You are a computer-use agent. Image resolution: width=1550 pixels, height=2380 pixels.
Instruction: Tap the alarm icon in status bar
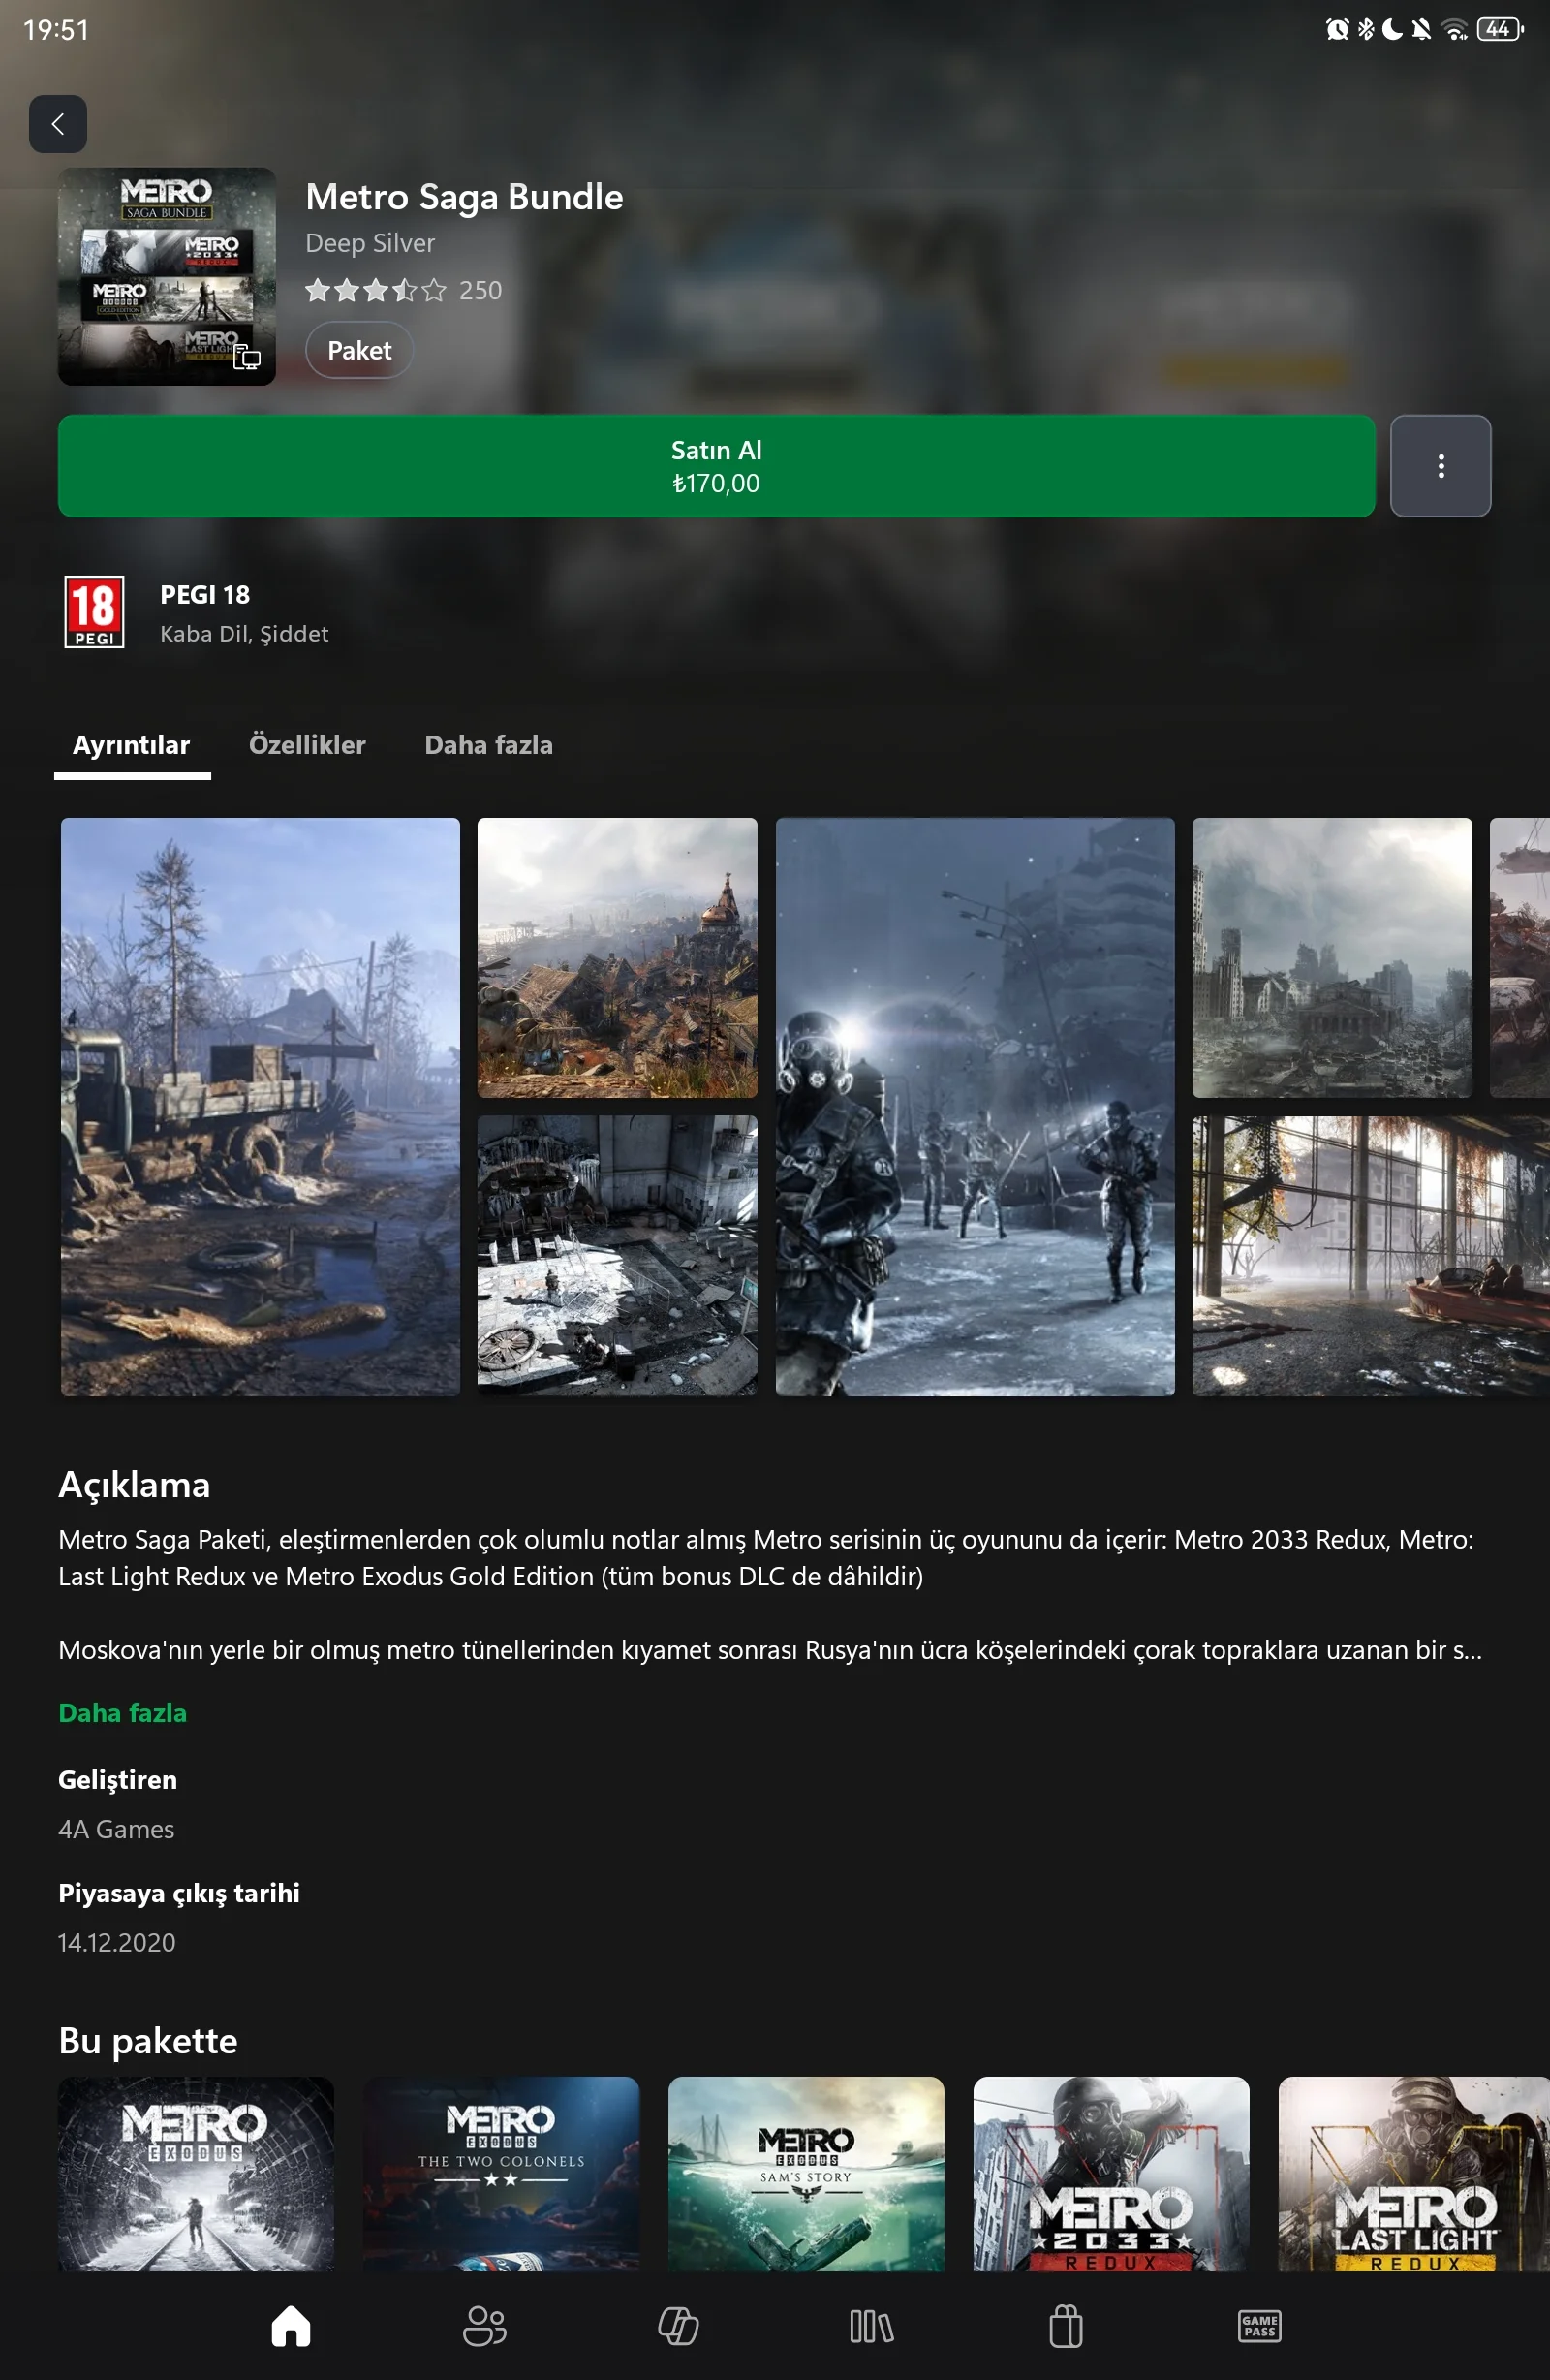(1337, 30)
